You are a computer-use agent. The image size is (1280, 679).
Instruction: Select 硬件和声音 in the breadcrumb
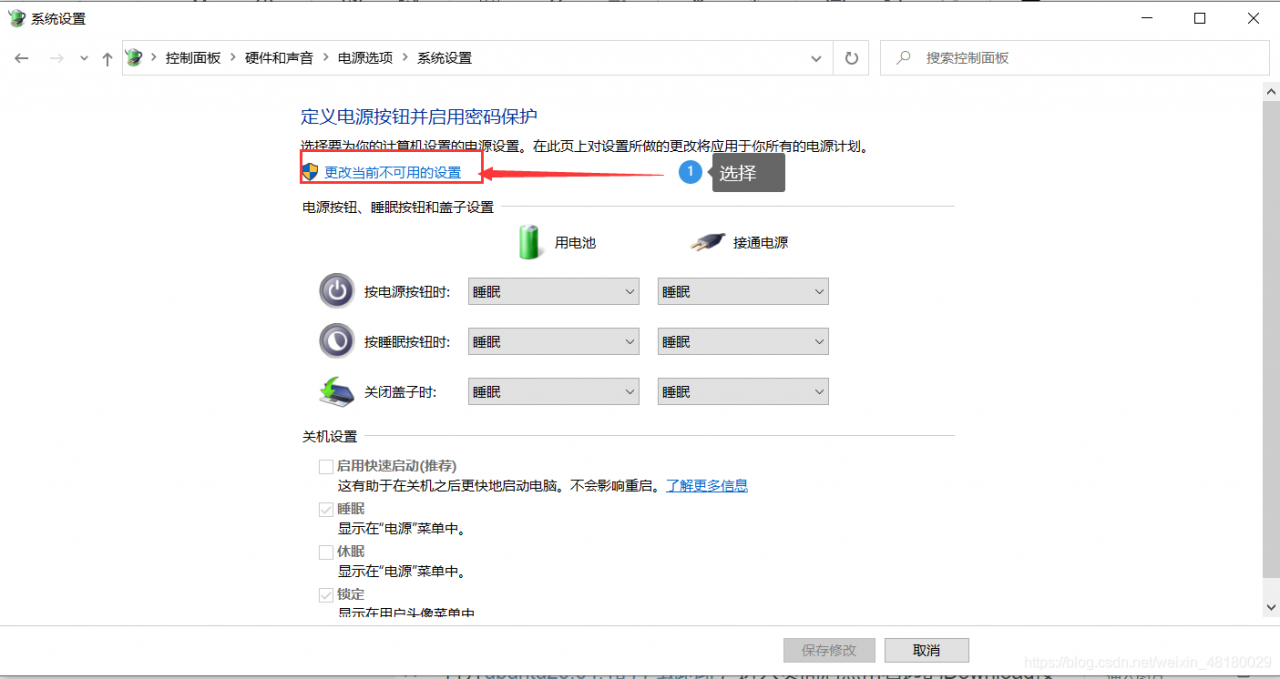pyautogui.click(x=279, y=58)
